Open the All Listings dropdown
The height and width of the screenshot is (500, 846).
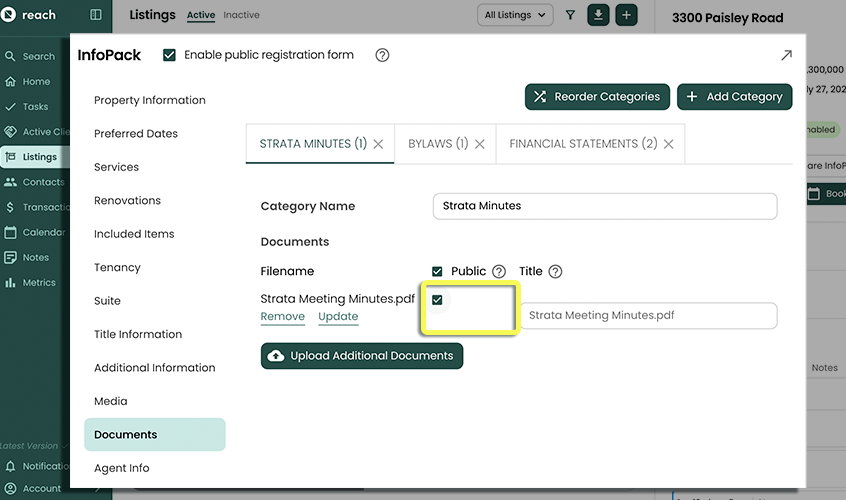[516, 15]
